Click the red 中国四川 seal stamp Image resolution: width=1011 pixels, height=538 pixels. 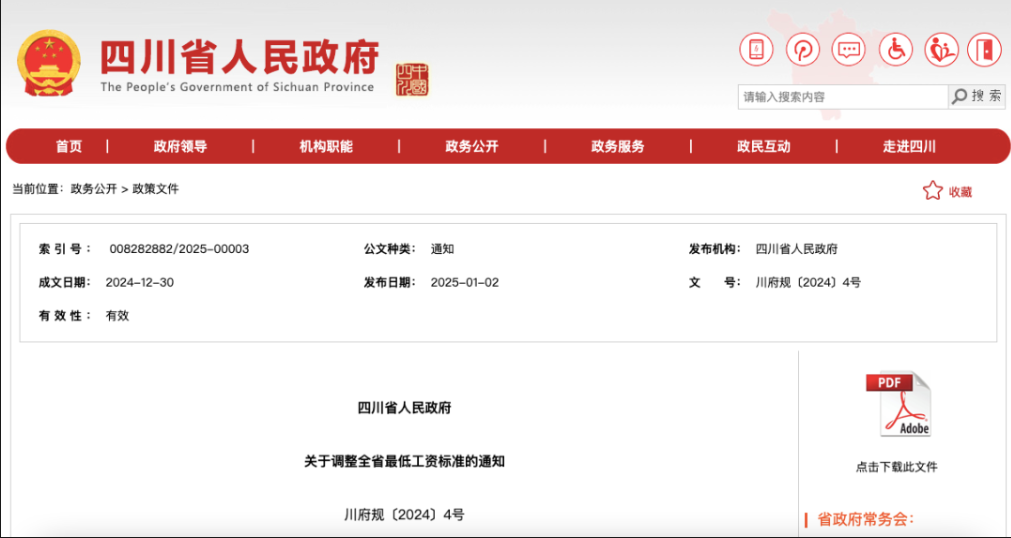(412, 80)
